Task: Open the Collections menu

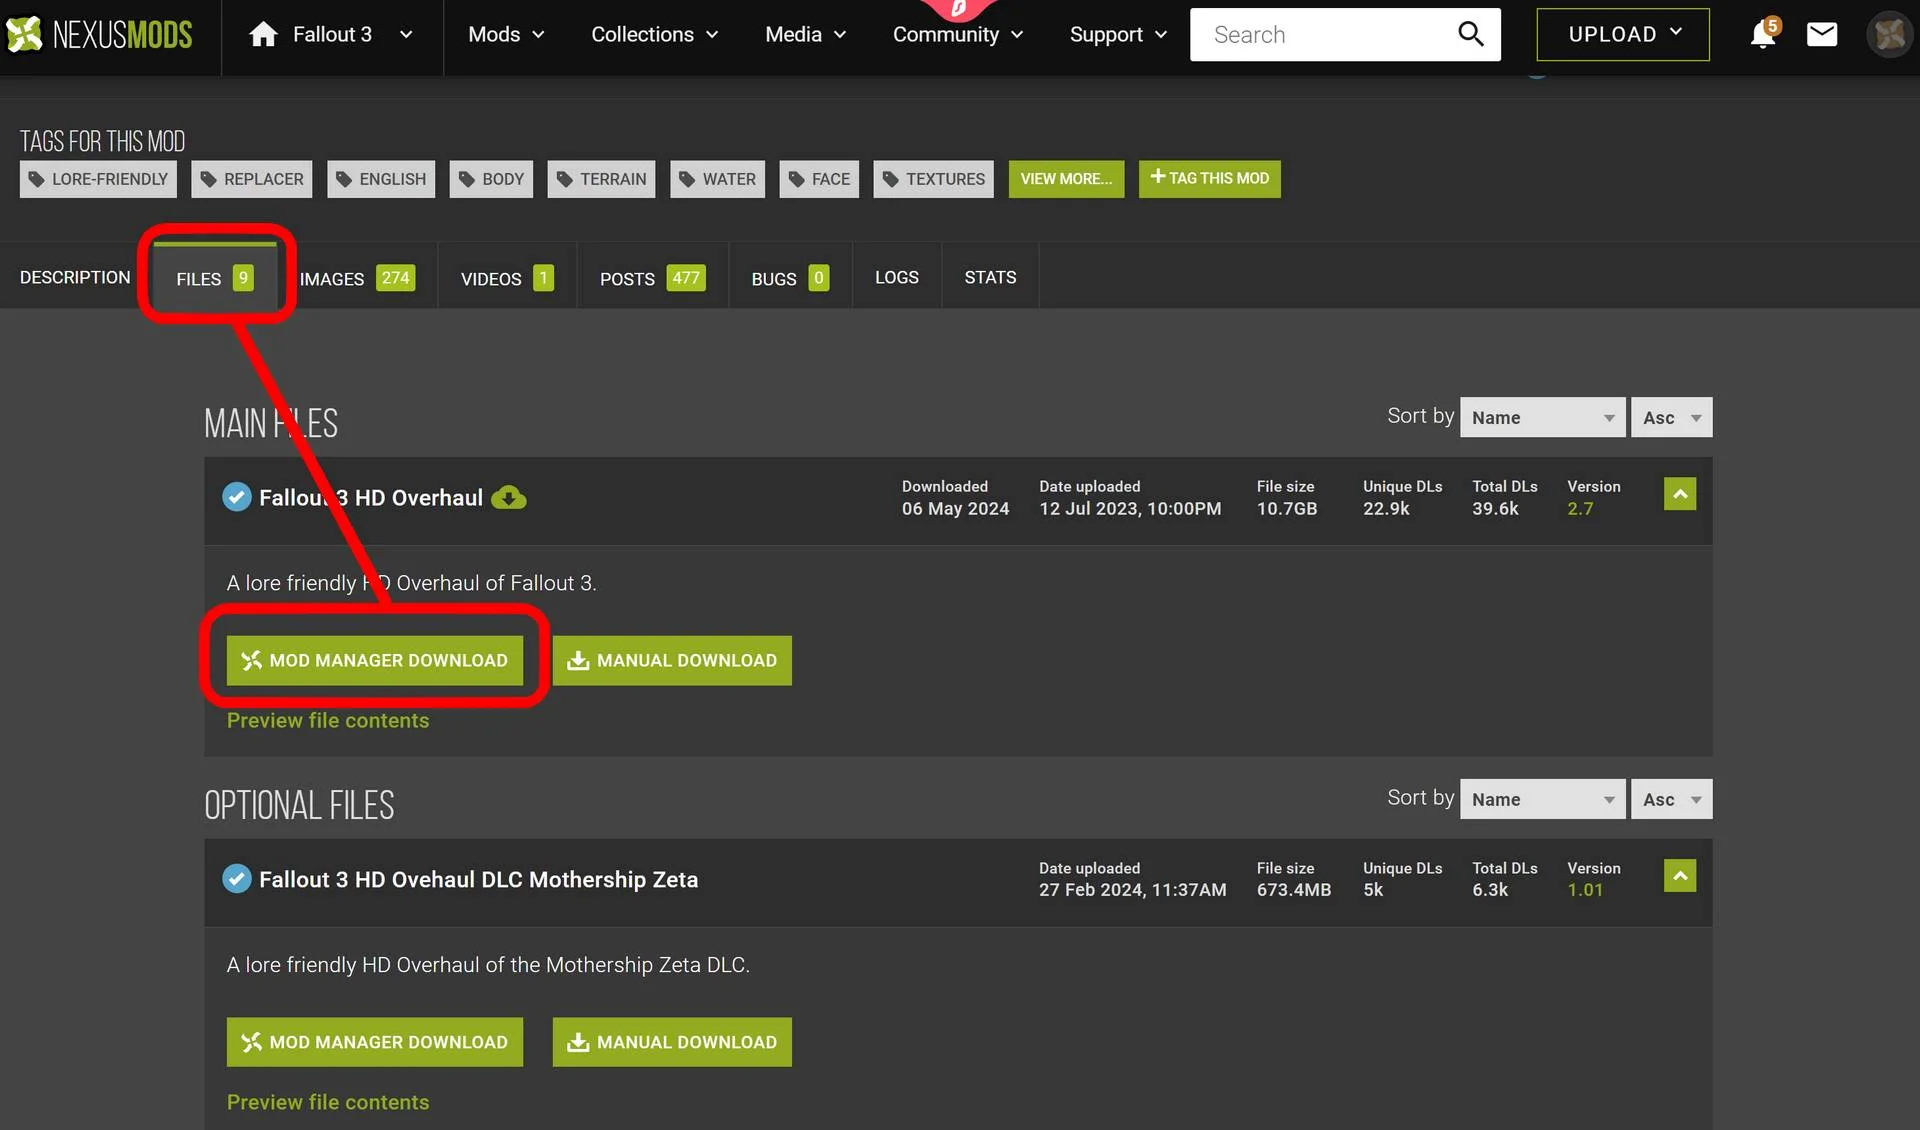Action: [x=654, y=35]
